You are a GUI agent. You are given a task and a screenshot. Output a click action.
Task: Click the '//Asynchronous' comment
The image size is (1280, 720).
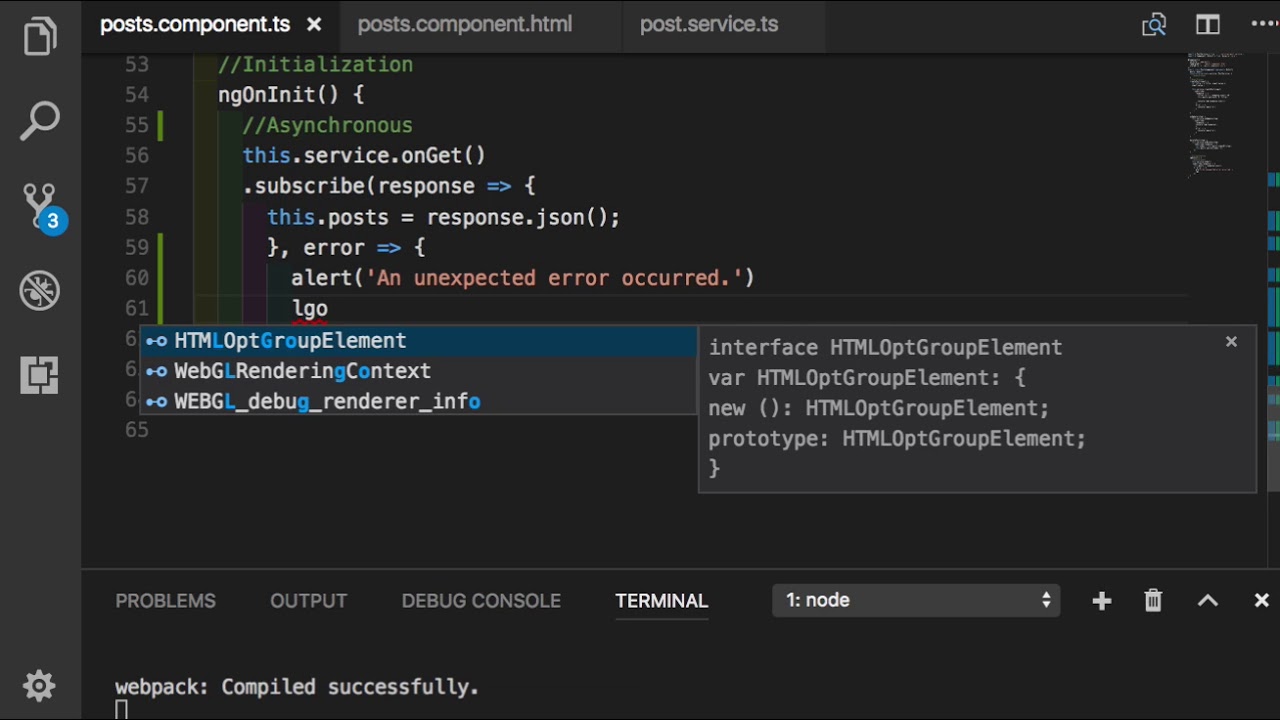pos(327,125)
